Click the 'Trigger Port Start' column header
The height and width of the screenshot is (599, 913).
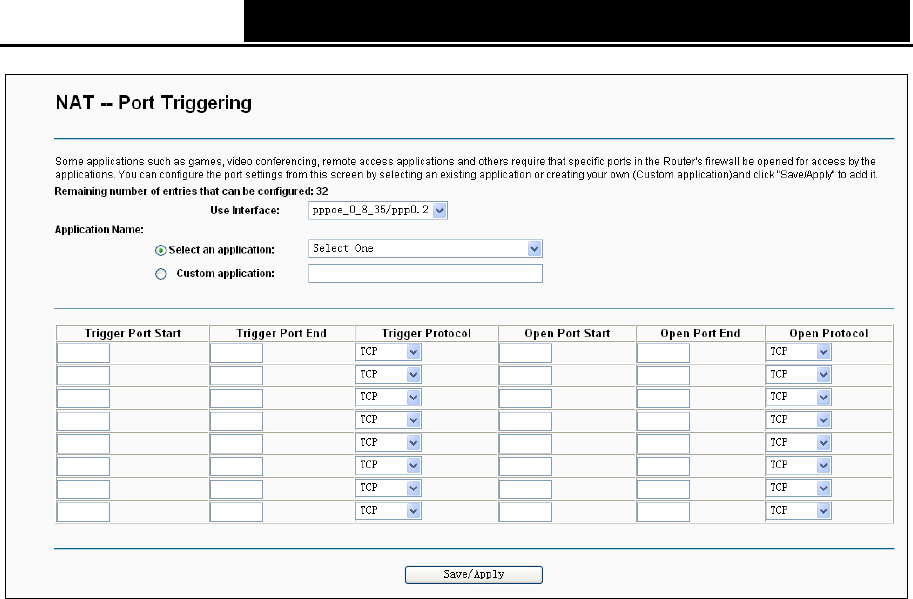[133, 334]
